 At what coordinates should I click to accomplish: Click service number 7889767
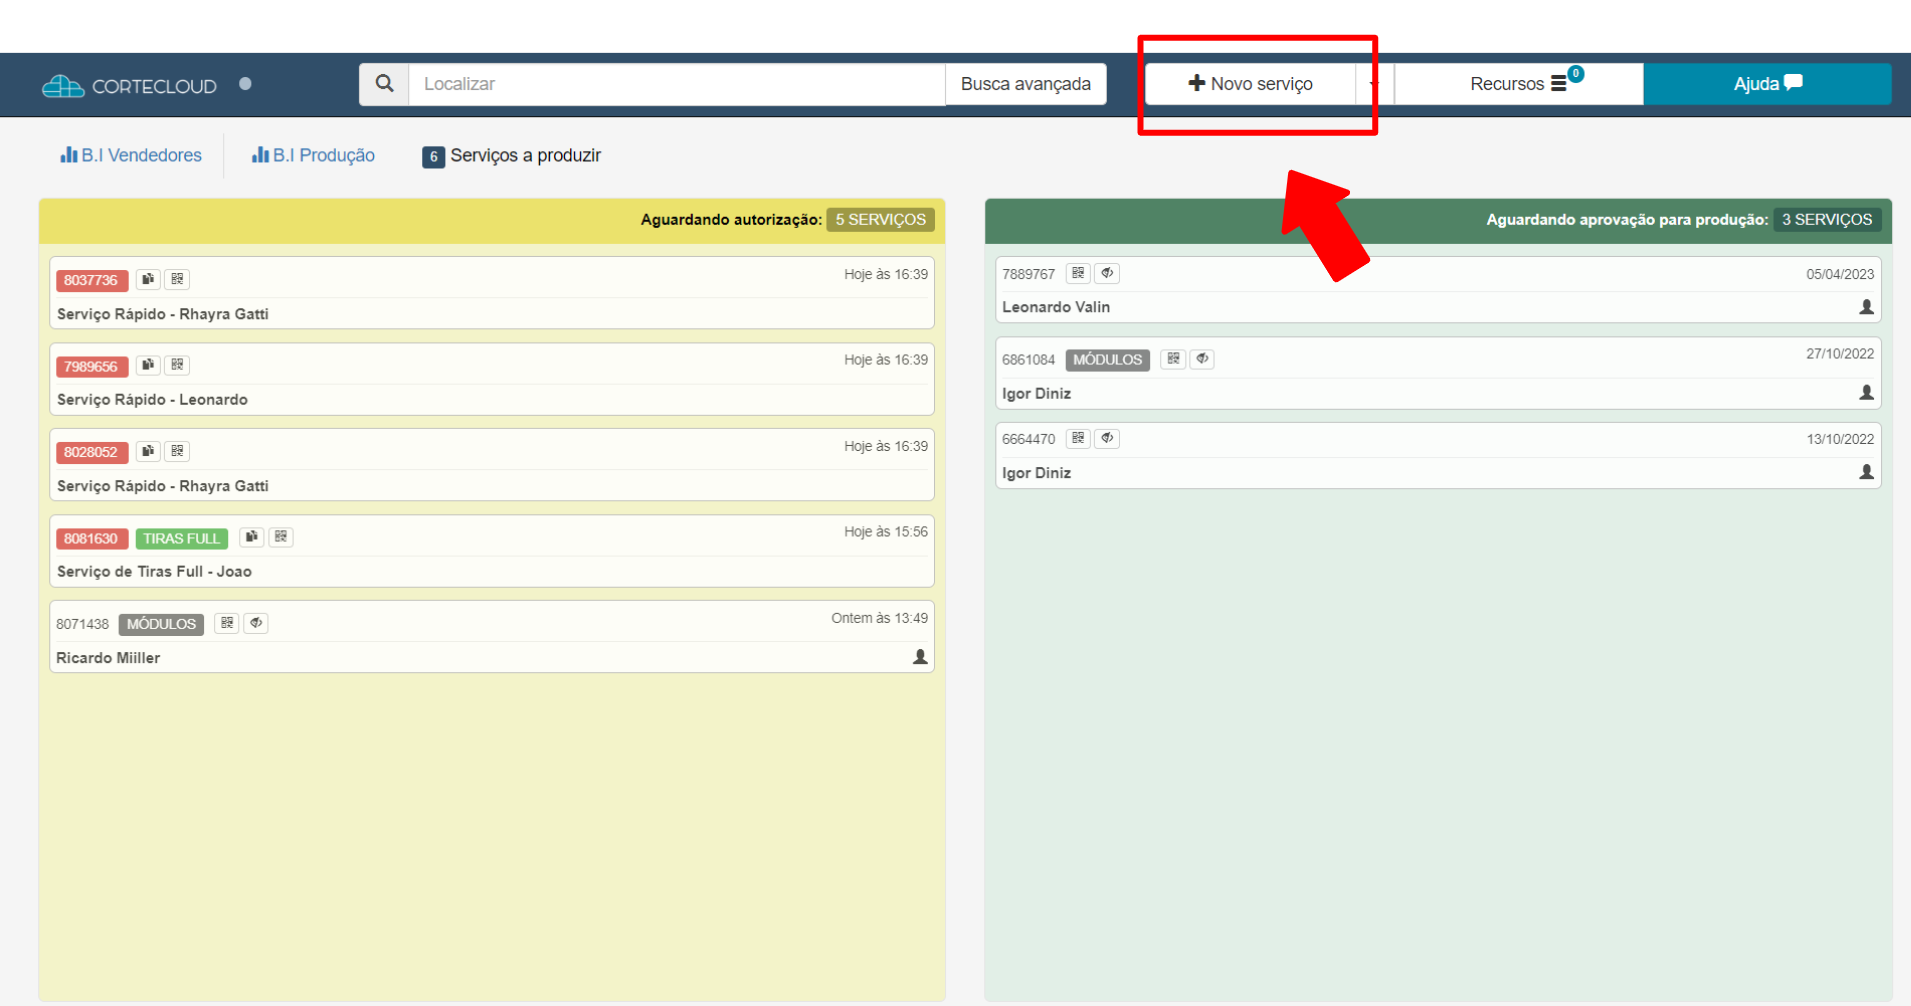tap(1028, 274)
